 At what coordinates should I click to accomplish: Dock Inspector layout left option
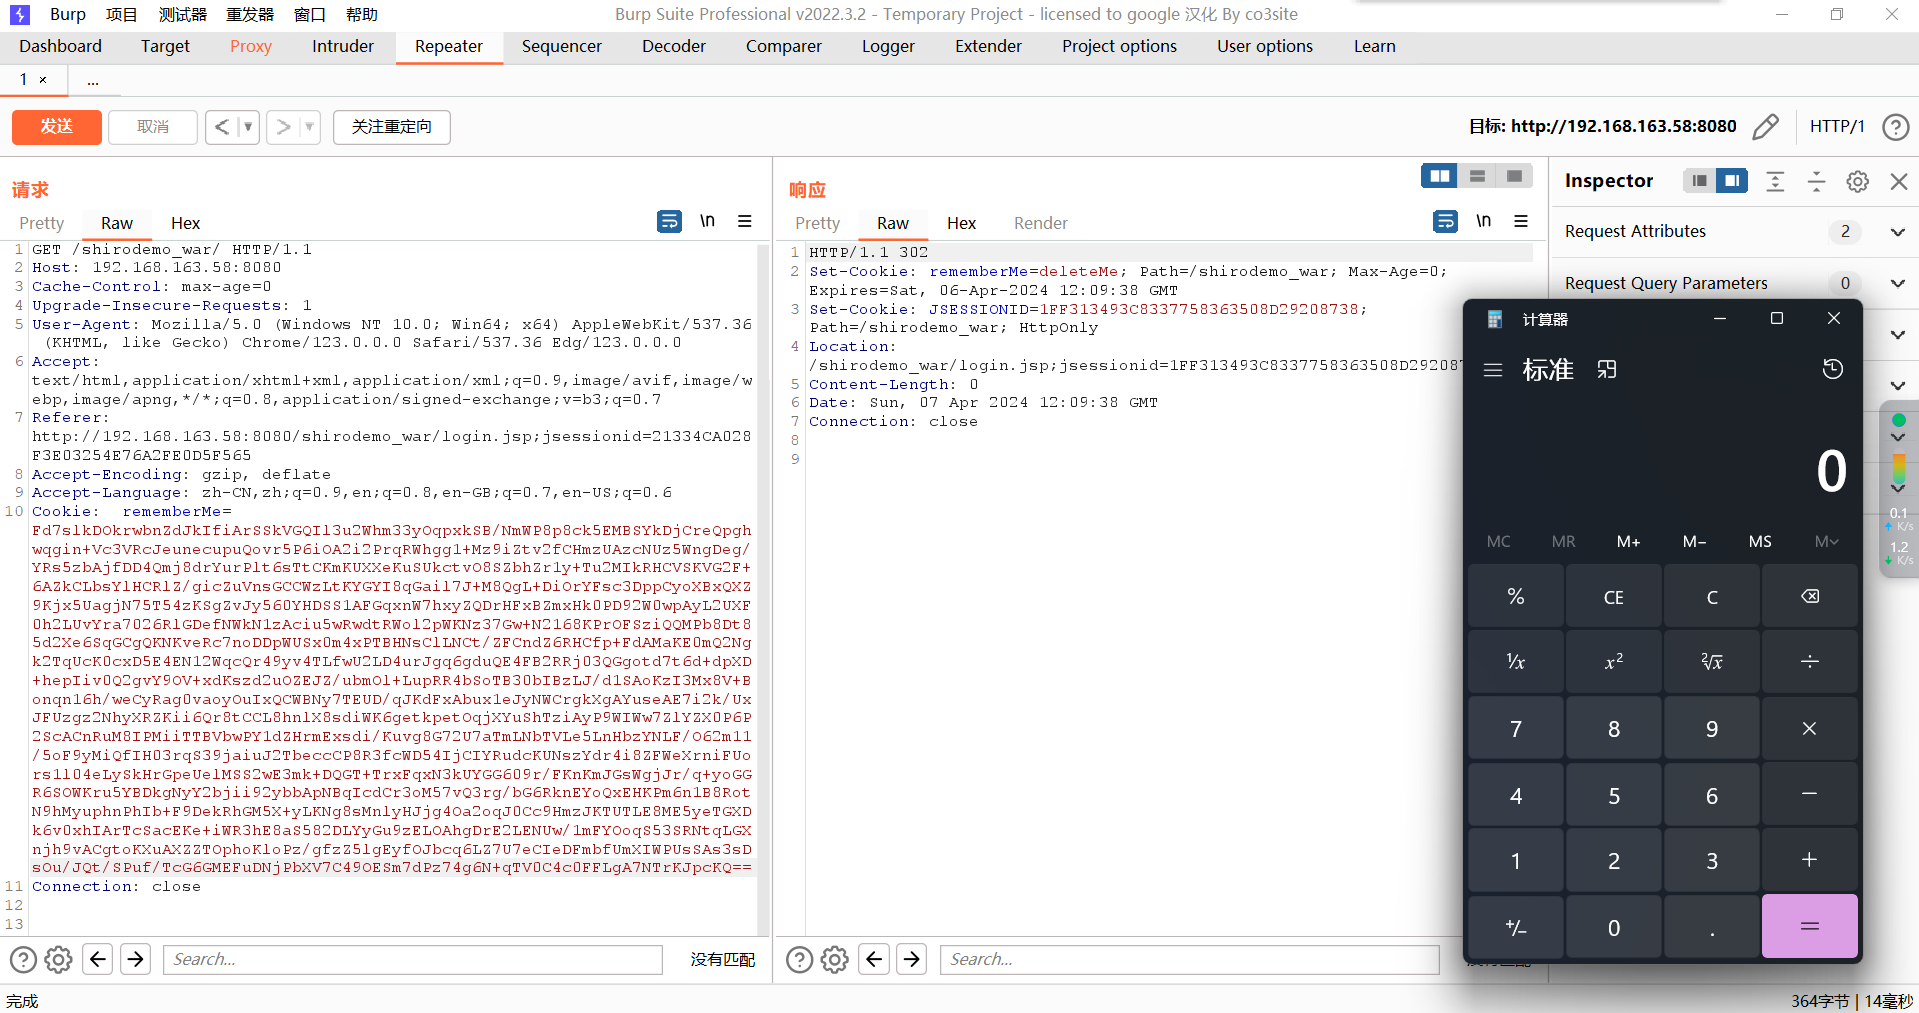click(1699, 181)
